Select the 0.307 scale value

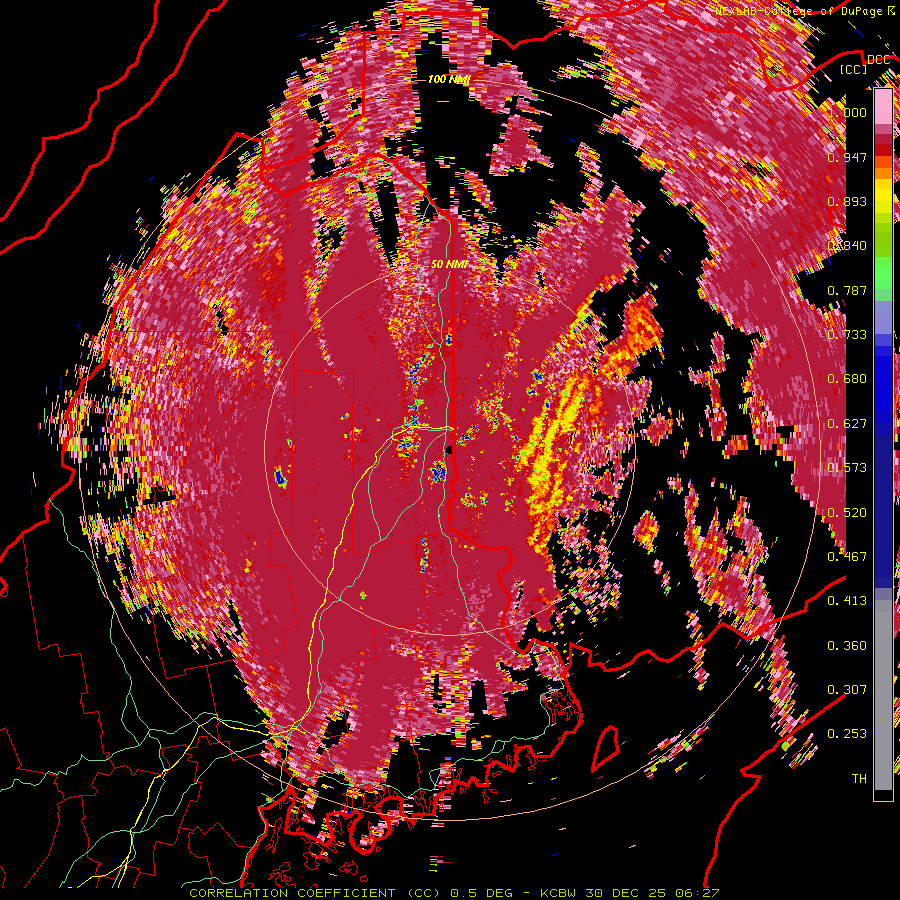pos(847,690)
